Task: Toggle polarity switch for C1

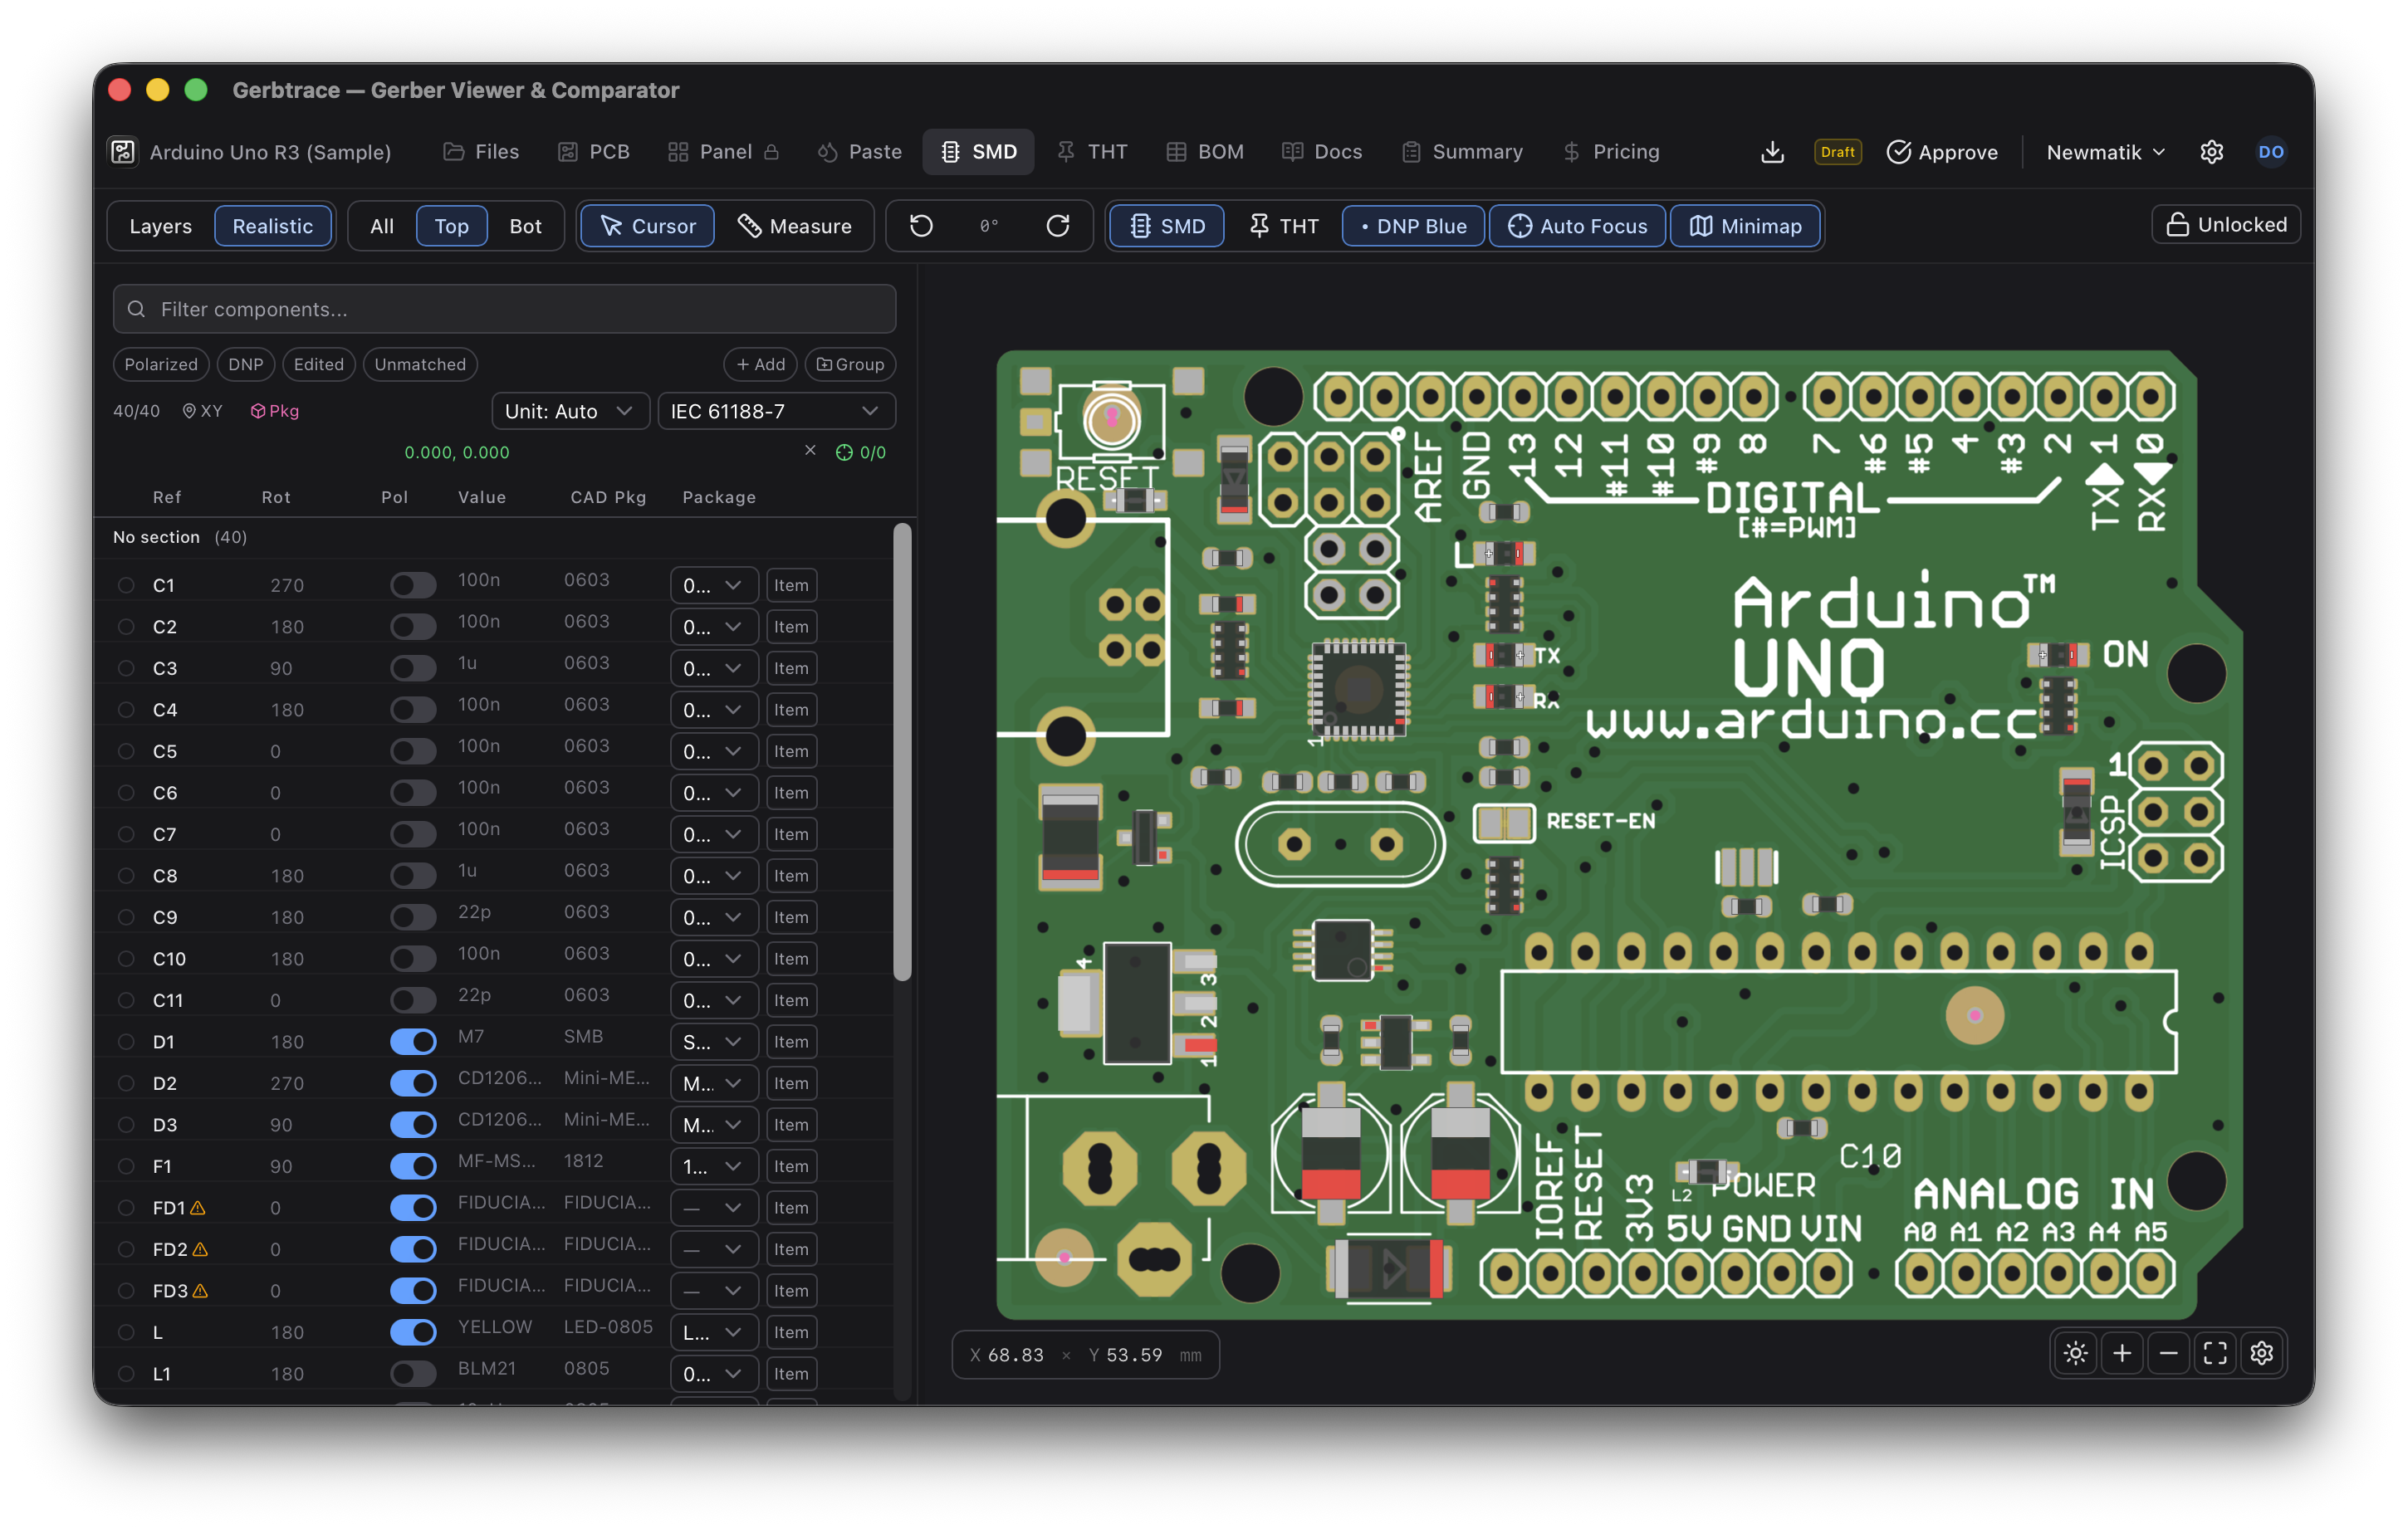Action: coord(413,585)
